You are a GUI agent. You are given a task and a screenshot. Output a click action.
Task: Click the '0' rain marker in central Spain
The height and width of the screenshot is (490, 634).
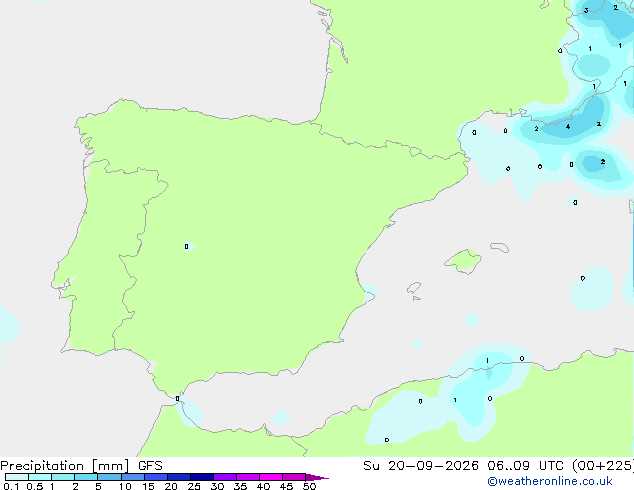[x=186, y=246]
